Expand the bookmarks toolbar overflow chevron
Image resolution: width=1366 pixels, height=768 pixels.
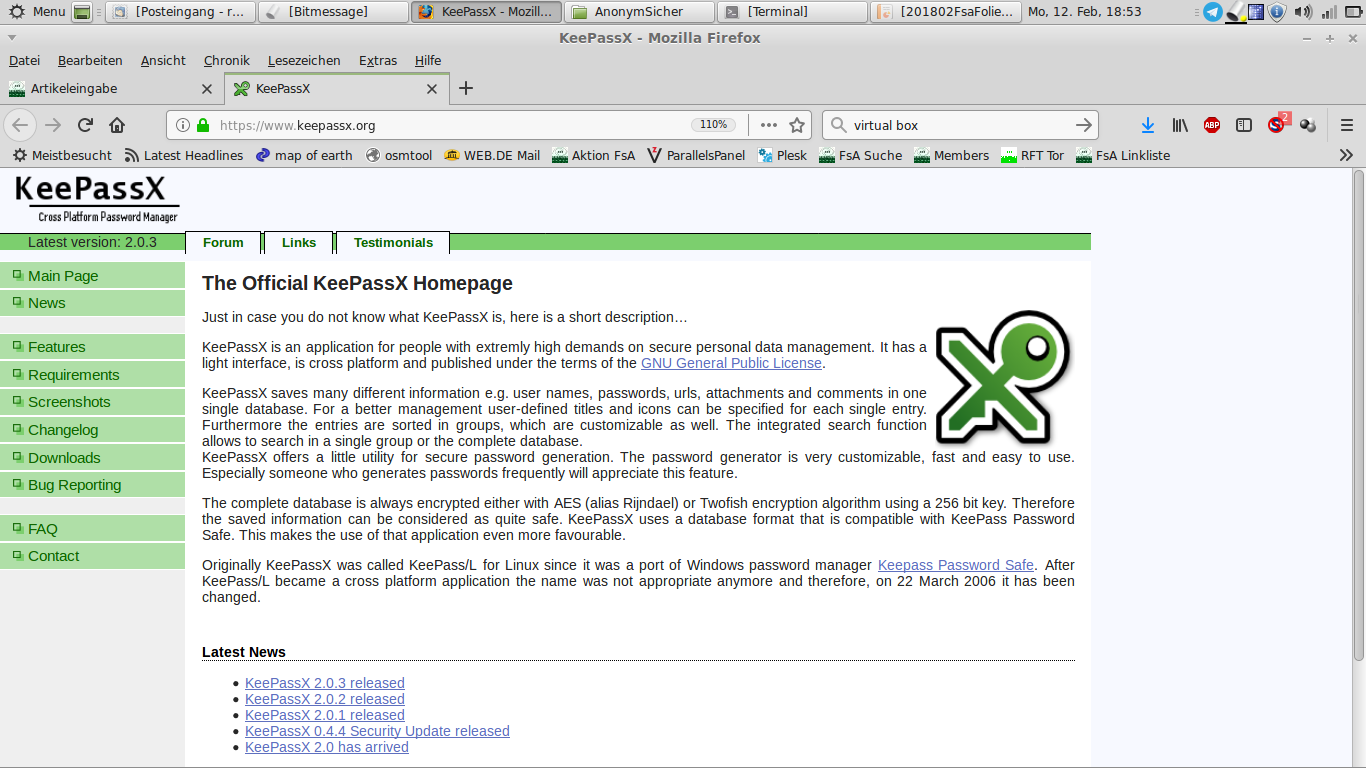[1346, 155]
